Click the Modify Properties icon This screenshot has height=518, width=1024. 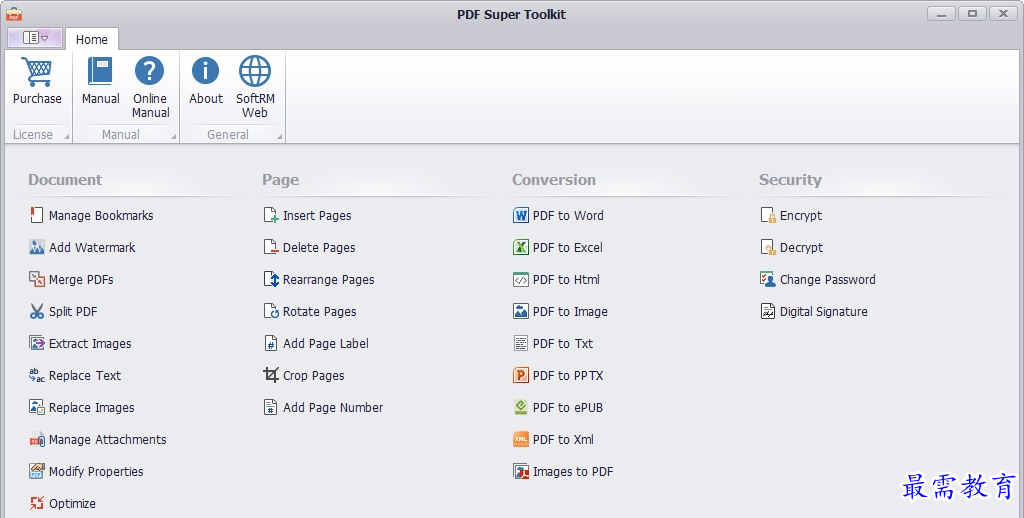(x=37, y=471)
